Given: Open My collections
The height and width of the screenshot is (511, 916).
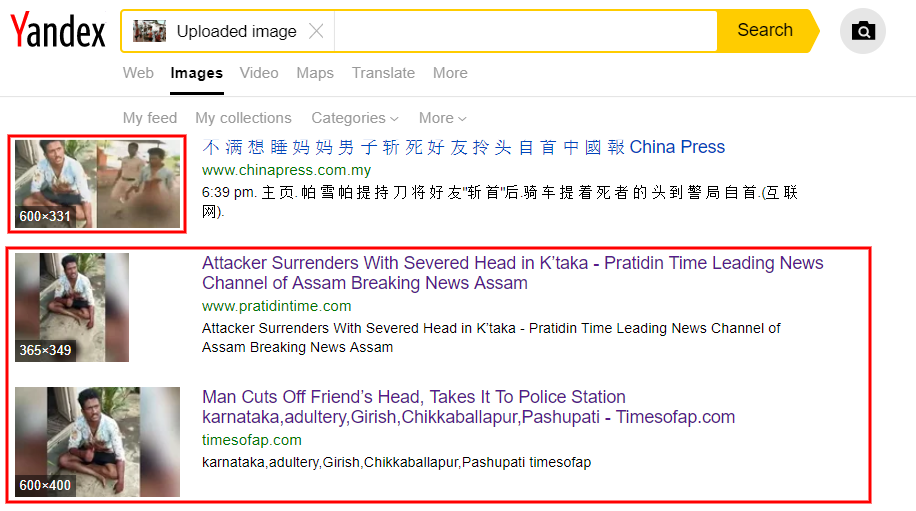Looking at the screenshot, I should 243,118.
